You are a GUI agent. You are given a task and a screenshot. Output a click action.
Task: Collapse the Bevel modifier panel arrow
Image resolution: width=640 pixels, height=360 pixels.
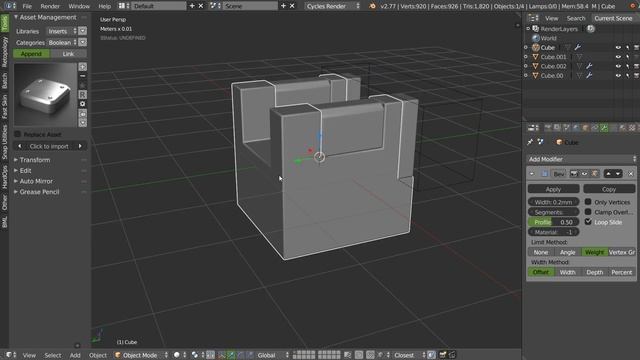point(532,174)
